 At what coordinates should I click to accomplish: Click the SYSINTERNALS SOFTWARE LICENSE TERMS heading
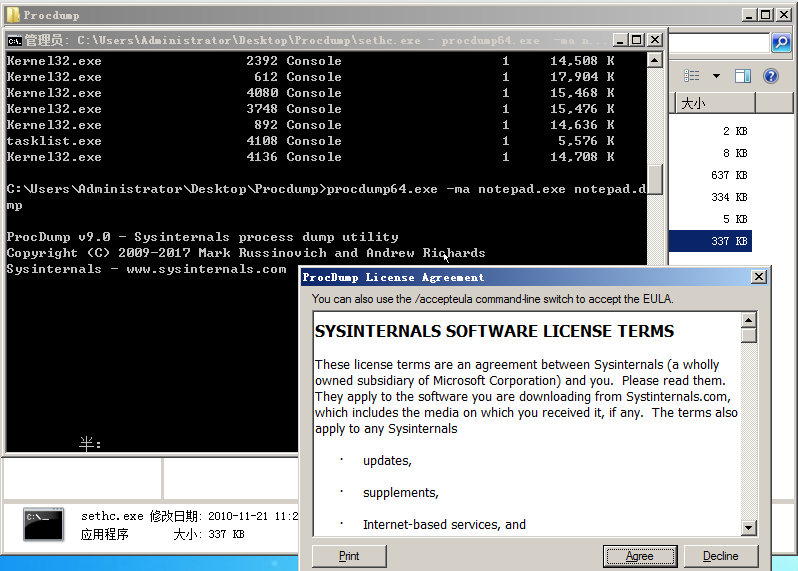[x=494, y=331]
